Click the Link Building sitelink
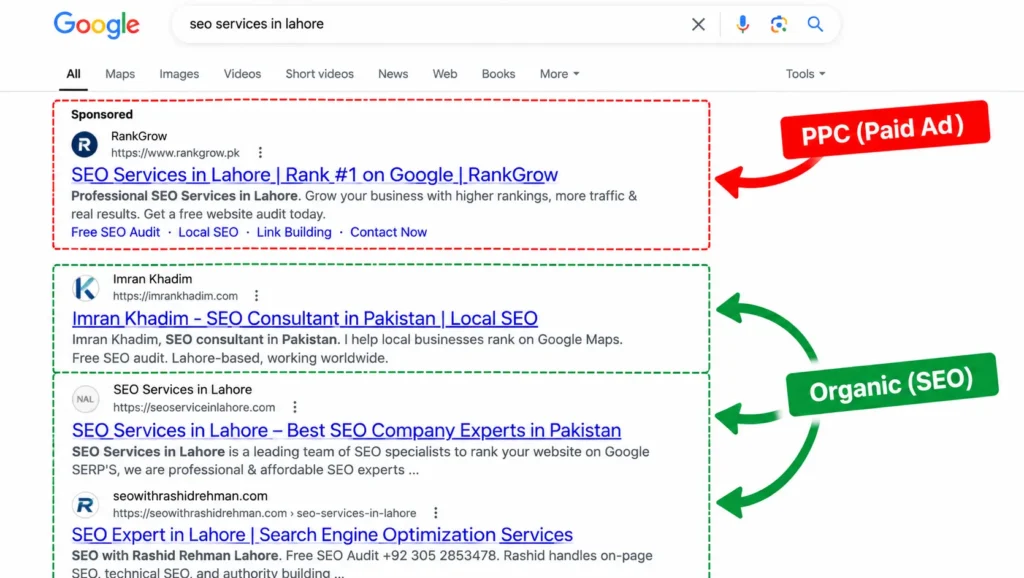 coord(294,232)
